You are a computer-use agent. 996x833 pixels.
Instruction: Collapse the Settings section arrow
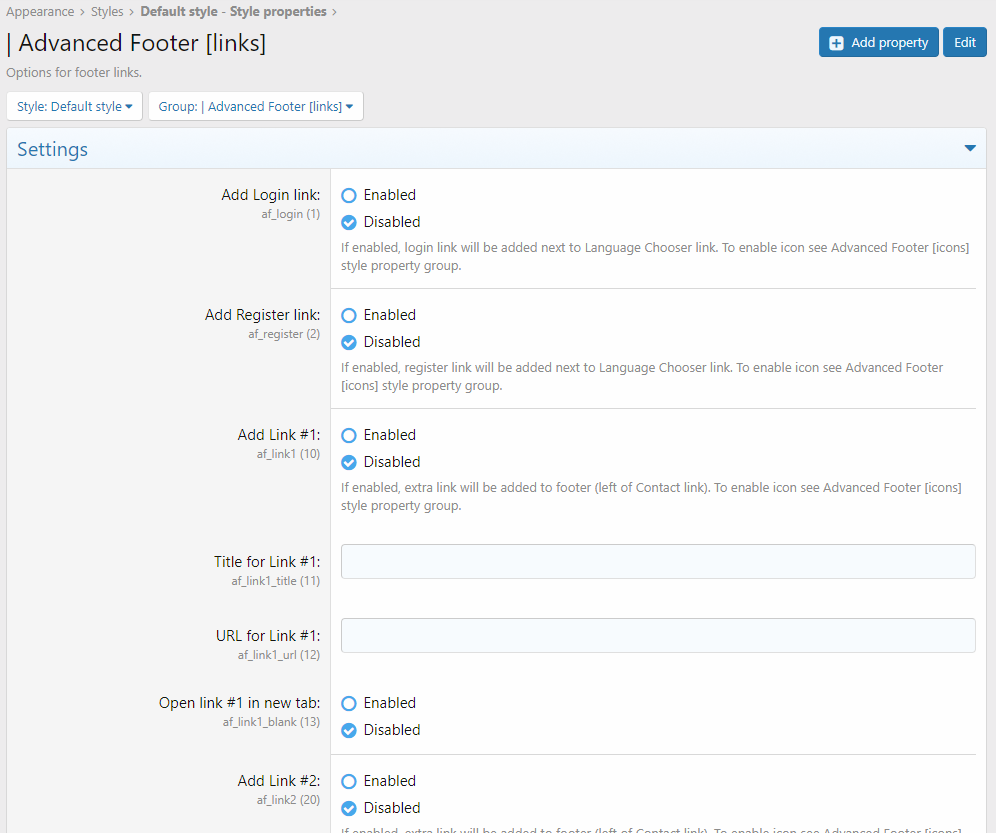[x=969, y=149]
